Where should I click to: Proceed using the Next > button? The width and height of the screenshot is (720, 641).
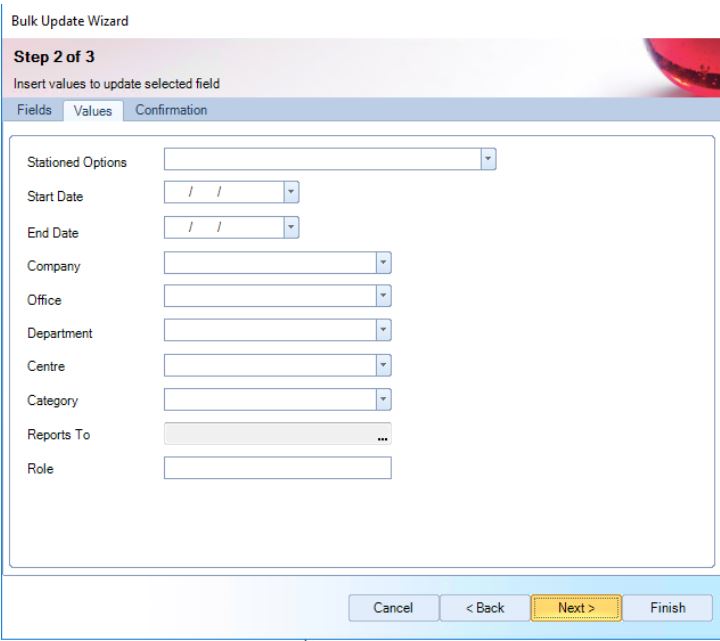pyautogui.click(x=576, y=608)
